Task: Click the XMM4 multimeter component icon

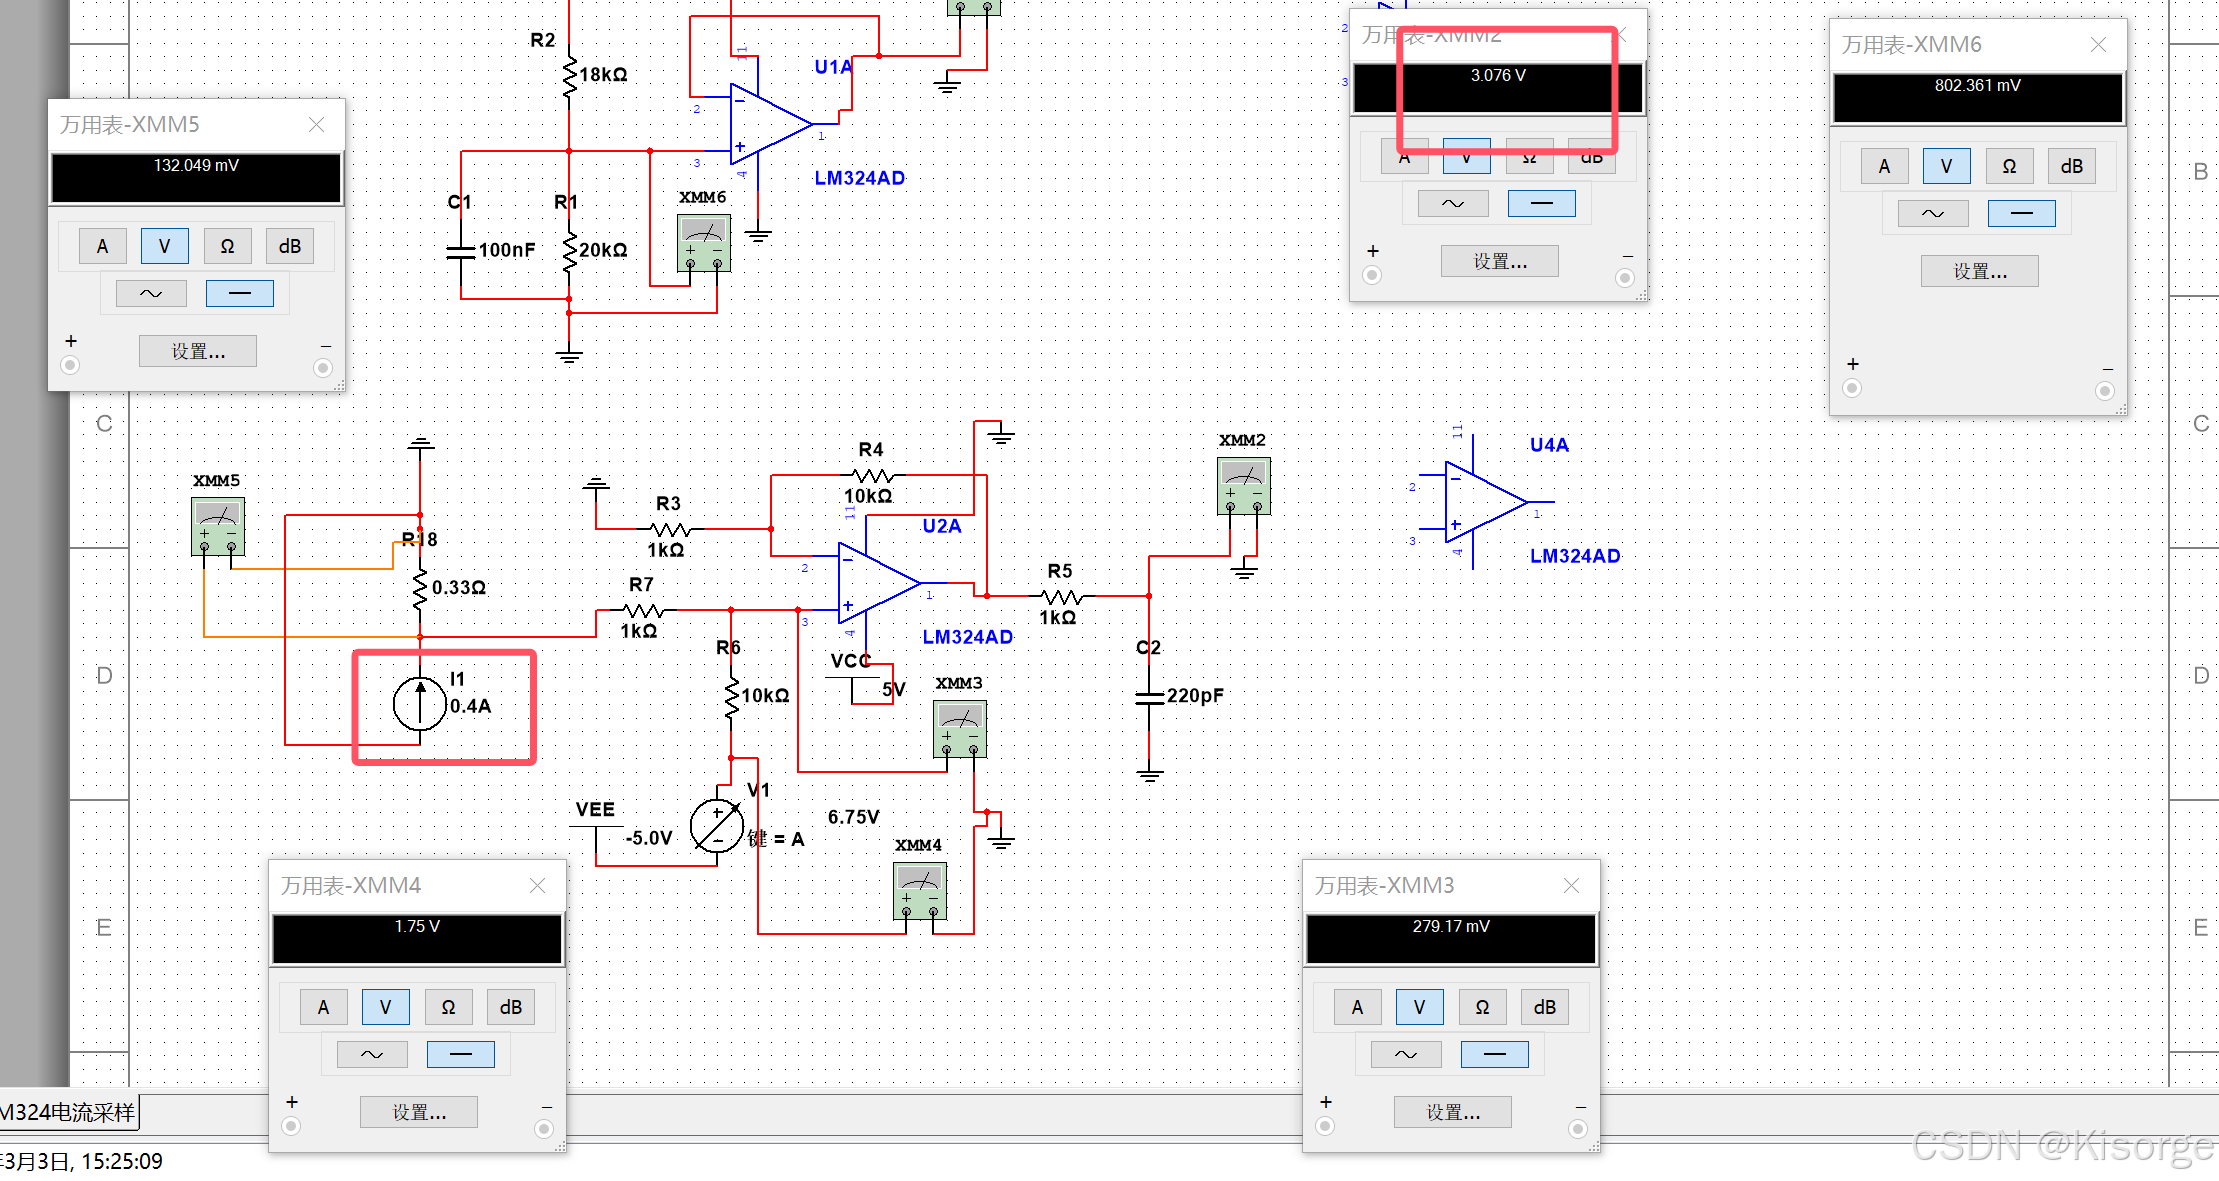Action: click(x=919, y=889)
